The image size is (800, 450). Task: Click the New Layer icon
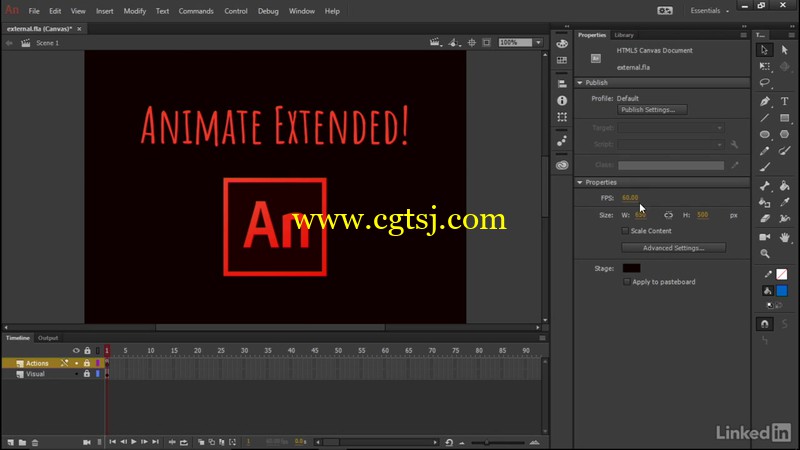pyautogui.click(x=10, y=442)
